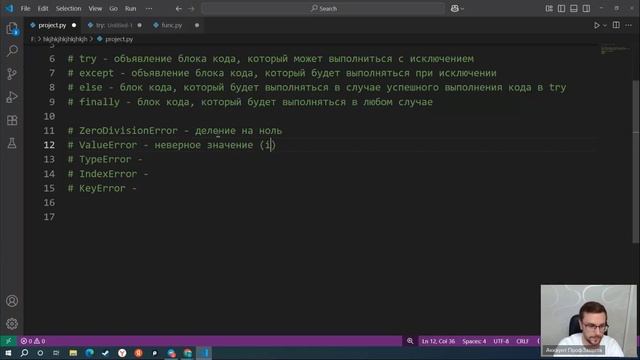640x360 pixels.
Task: Open Customize Layout control
Action: coord(549,9)
